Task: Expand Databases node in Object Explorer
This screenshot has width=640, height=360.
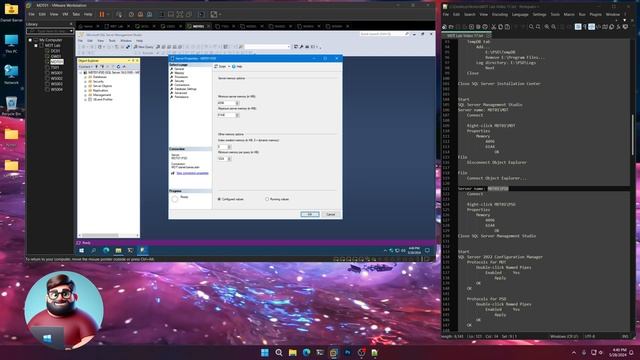Action: 85,77
